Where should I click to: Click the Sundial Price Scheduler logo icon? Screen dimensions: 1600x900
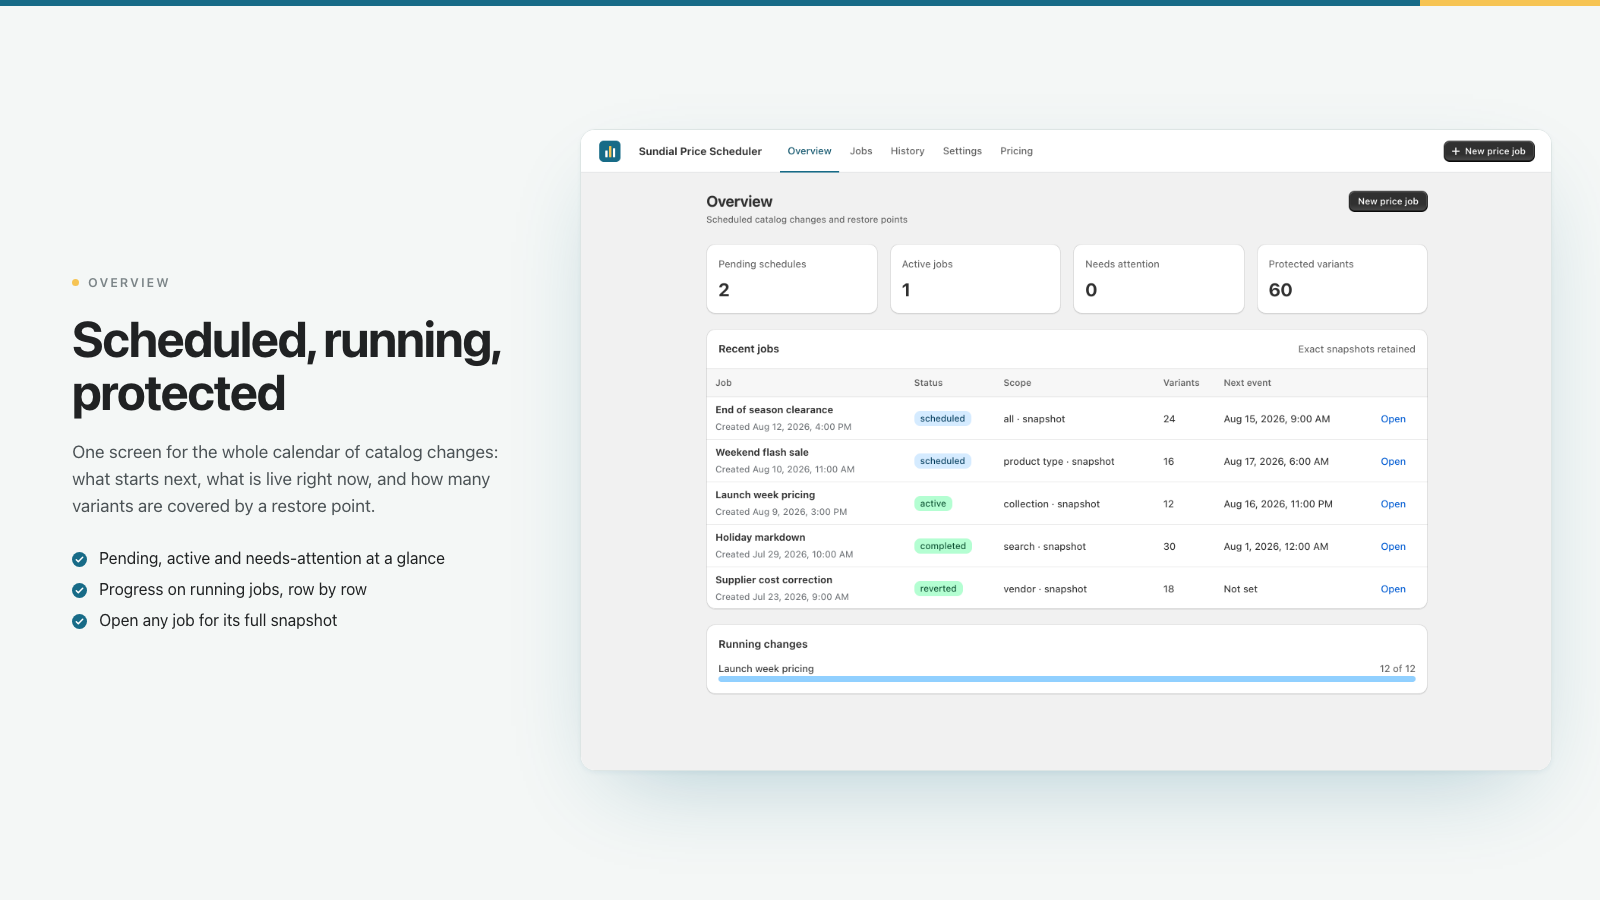click(x=610, y=151)
